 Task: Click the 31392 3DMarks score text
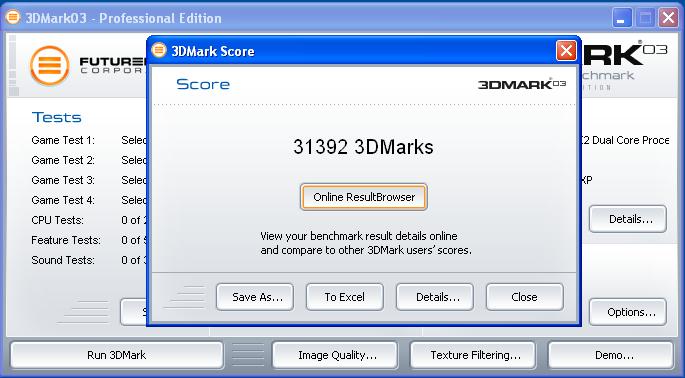tap(363, 147)
